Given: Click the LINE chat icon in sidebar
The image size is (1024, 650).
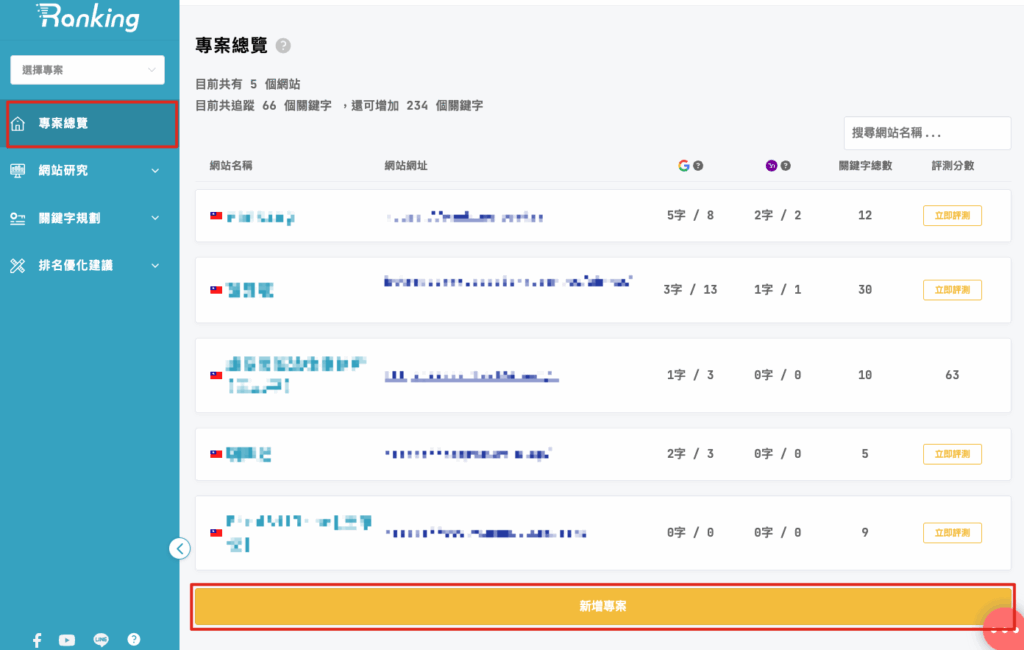Looking at the screenshot, I should 100,639.
